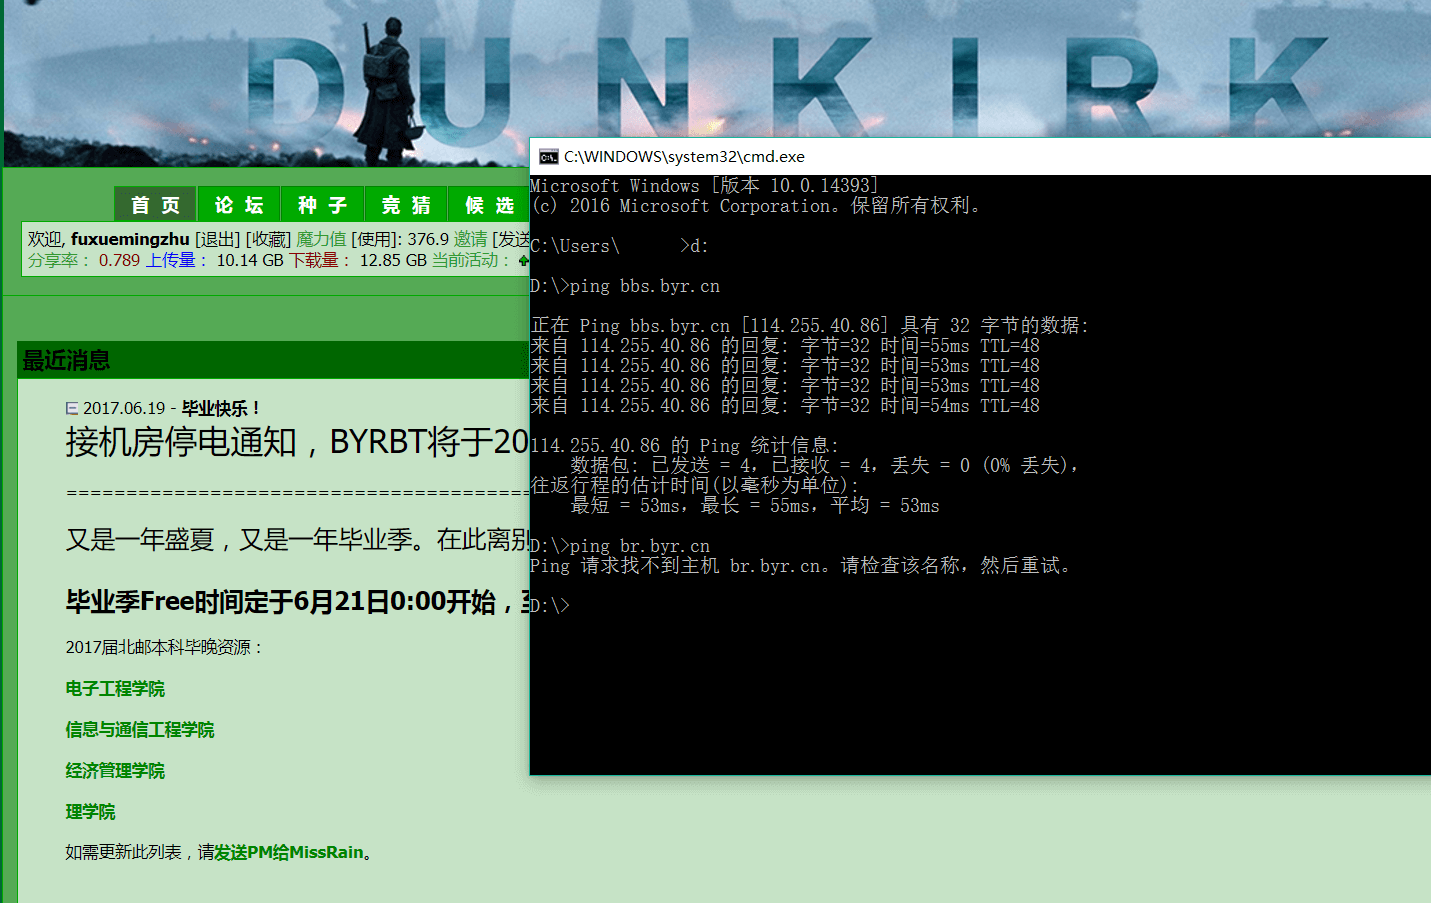Screen dimensions: 1431x903
Task: Click the final D:\> prompt in cmd
Action: coord(550,606)
